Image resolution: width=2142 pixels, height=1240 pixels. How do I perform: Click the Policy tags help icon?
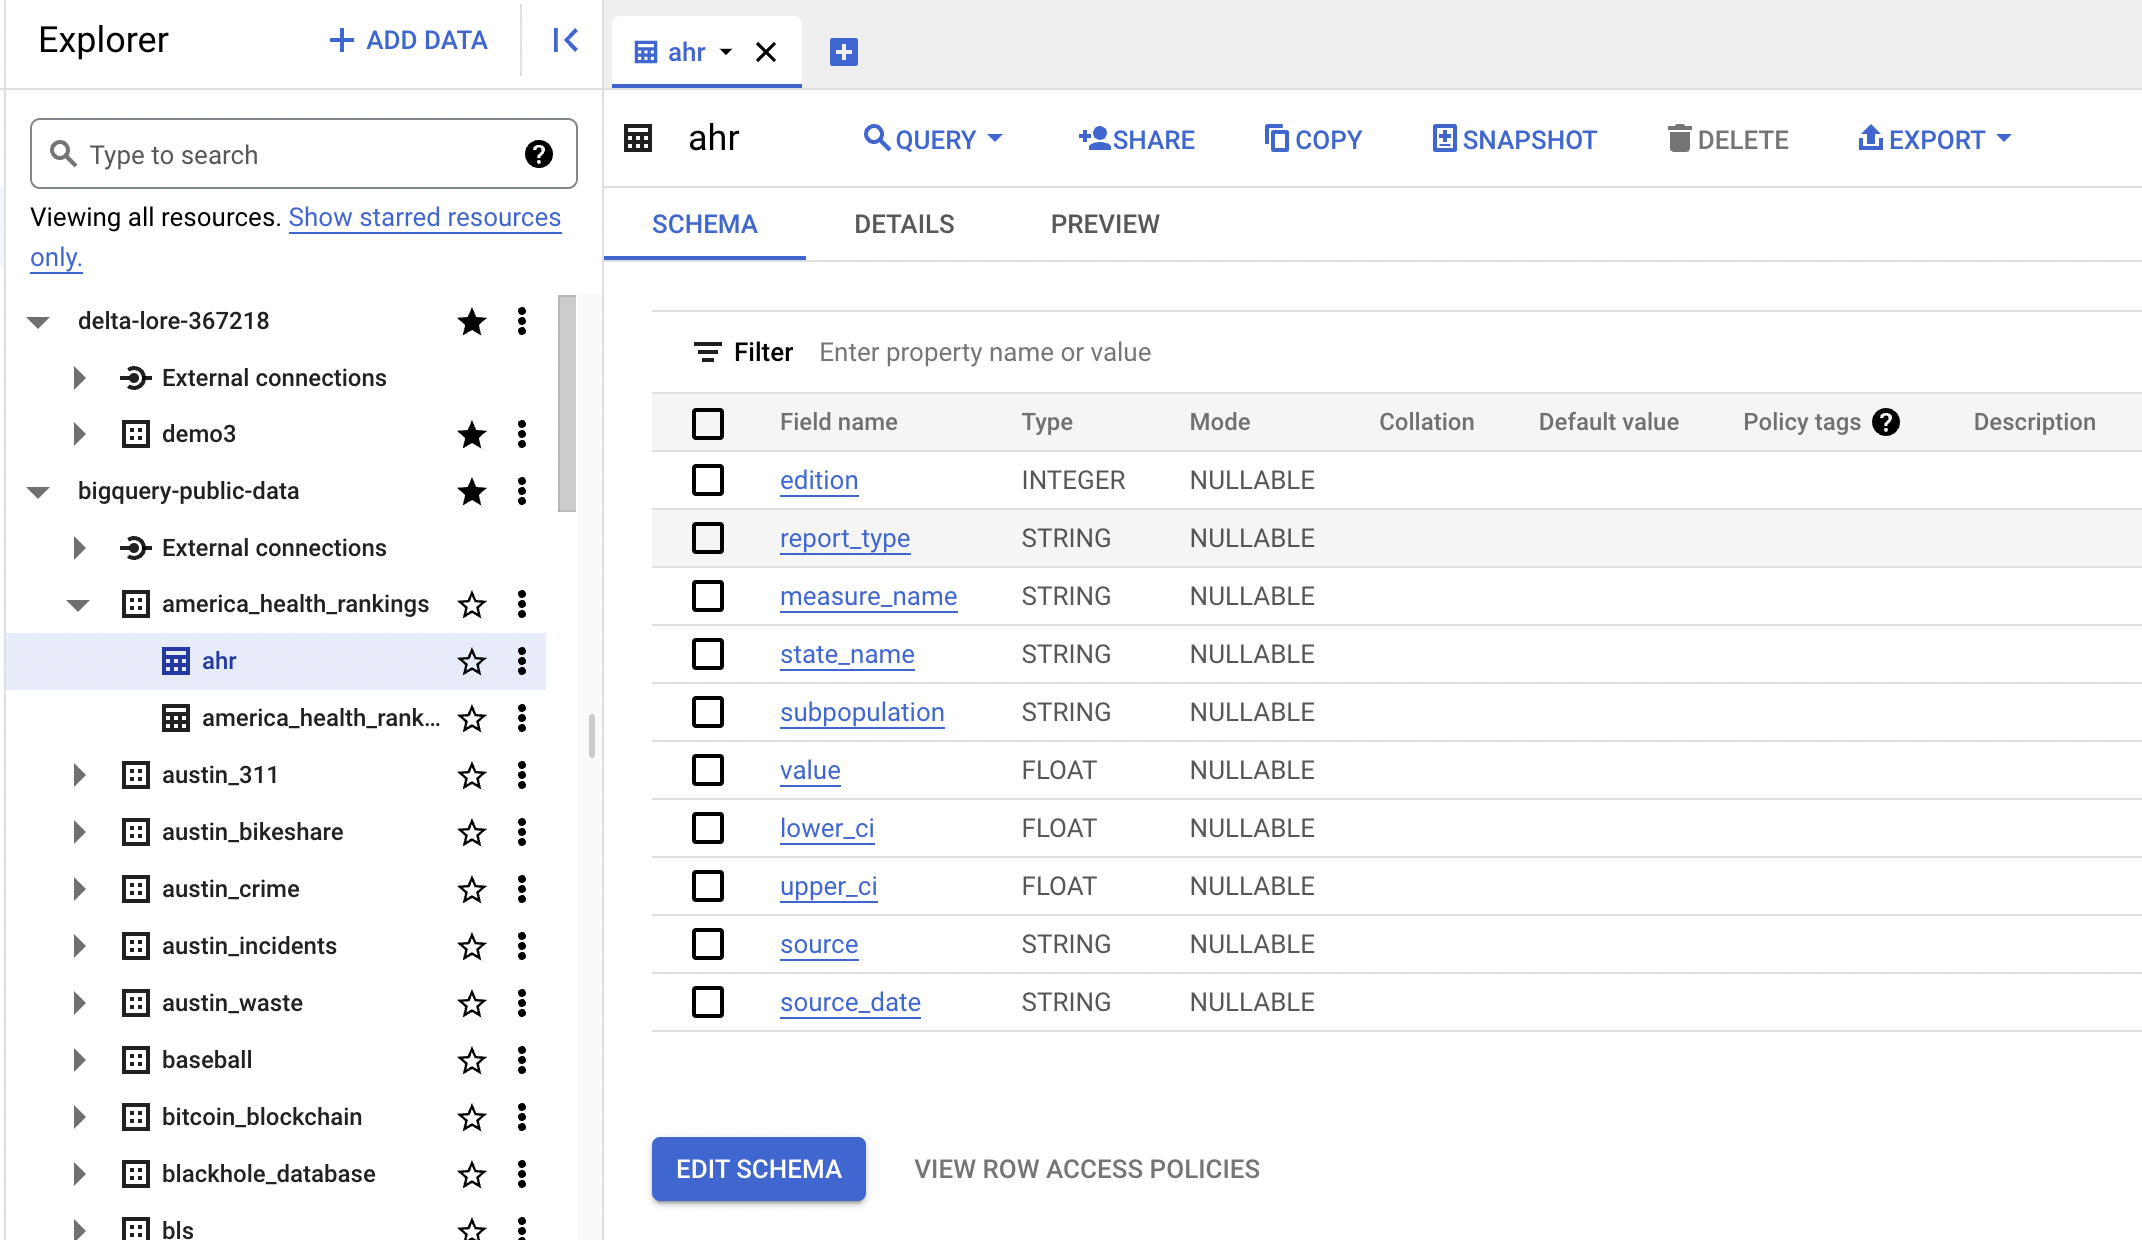pos(1886,422)
